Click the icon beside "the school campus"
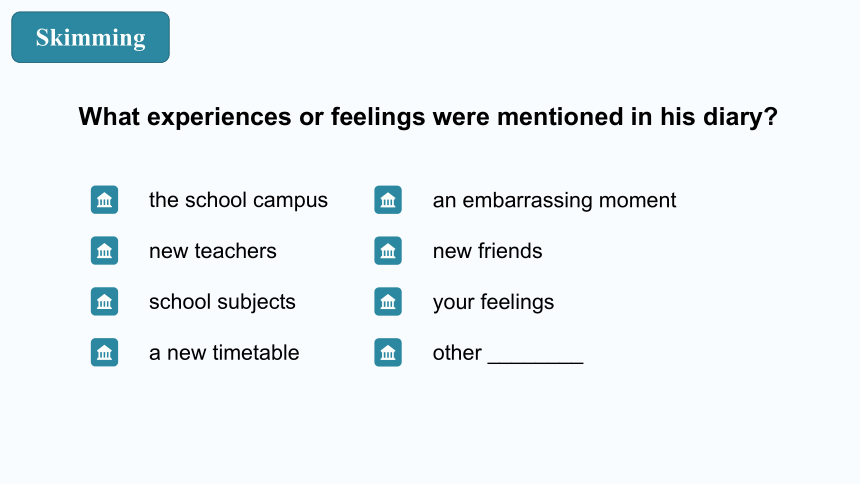This screenshot has height=484, width=860. (104, 200)
